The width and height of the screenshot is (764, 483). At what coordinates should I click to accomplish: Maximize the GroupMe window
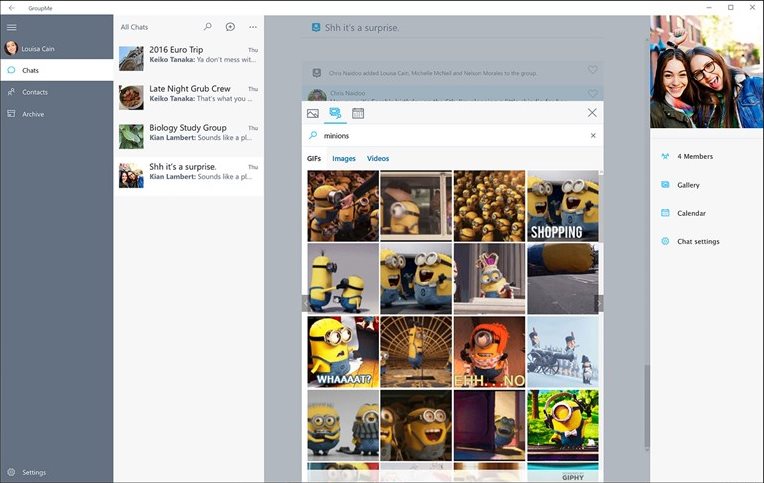point(731,7)
